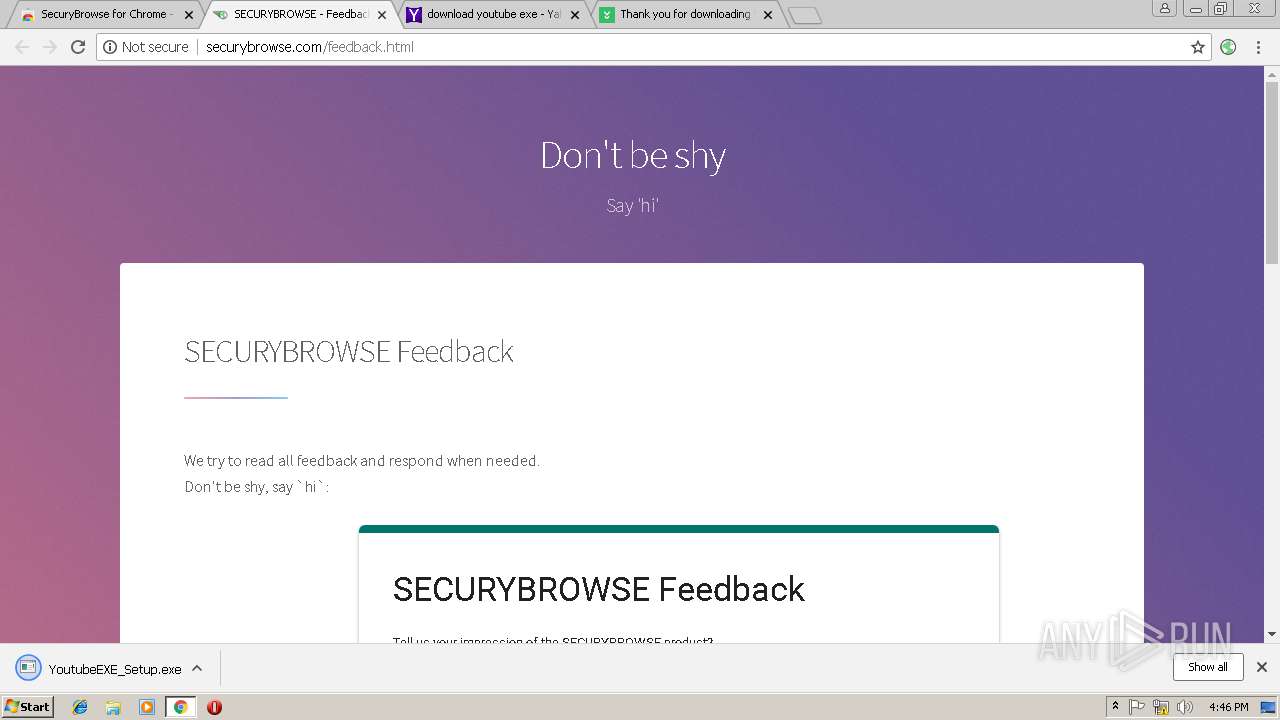
Task: Close the SECURYBROWSE Feedback tab
Action: pyautogui.click(x=382, y=15)
